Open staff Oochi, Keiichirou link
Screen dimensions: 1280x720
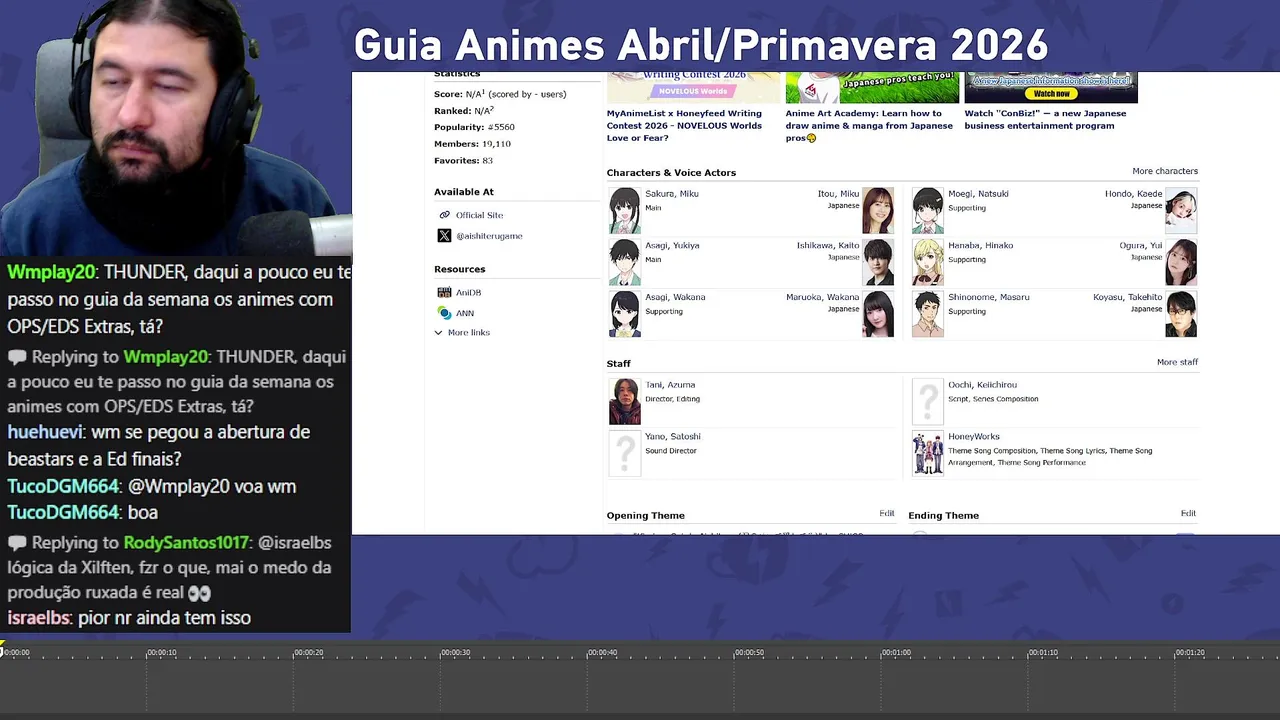pos(982,385)
